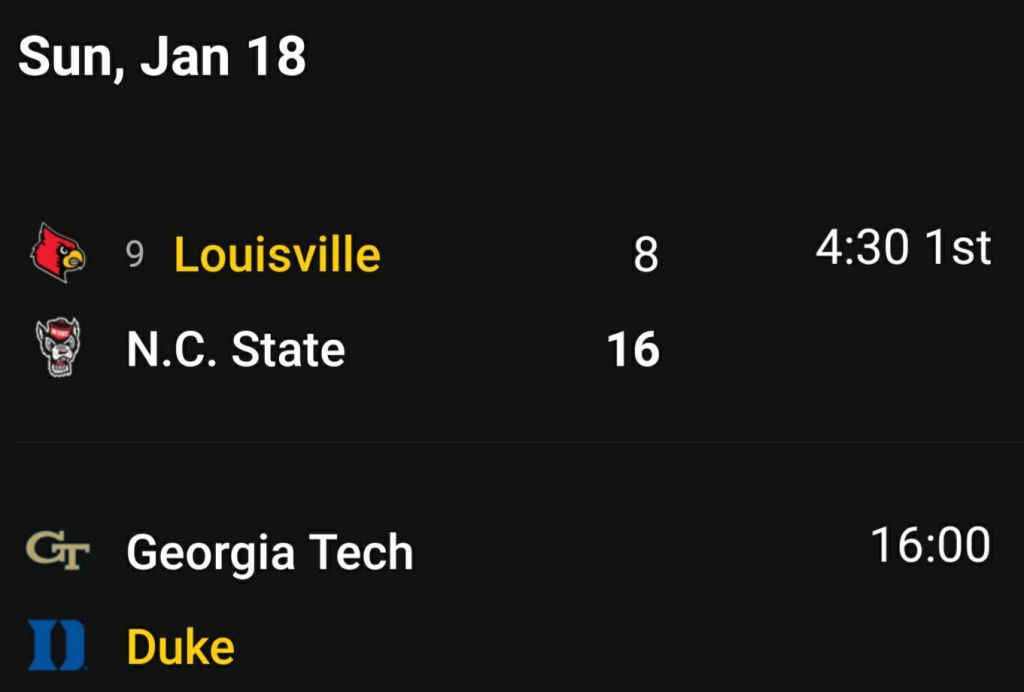1024x692 pixels.
Task: Open the N.C. State team name
Action: 236,350
